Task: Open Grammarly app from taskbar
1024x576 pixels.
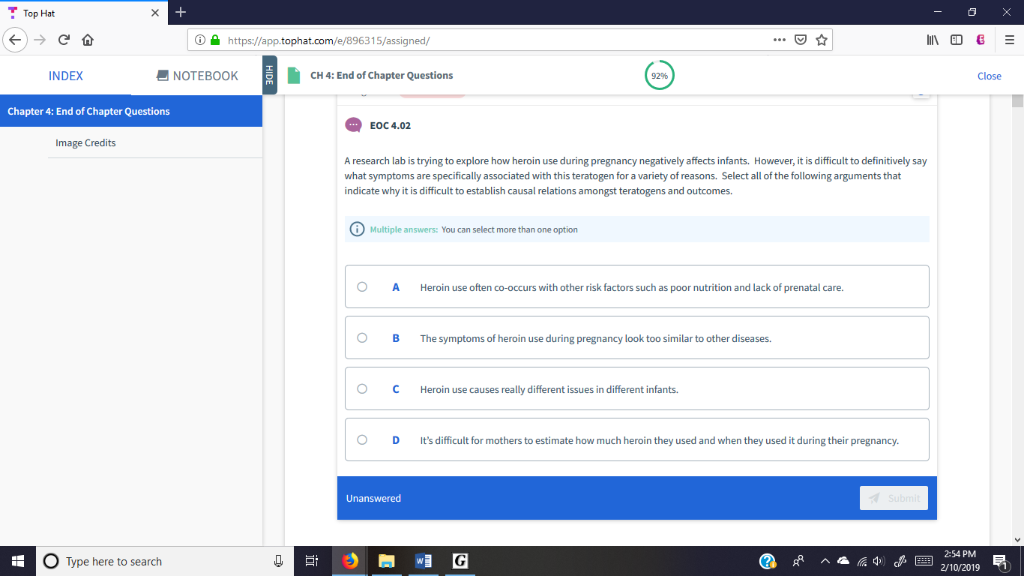Action: [x=460, y=561]
